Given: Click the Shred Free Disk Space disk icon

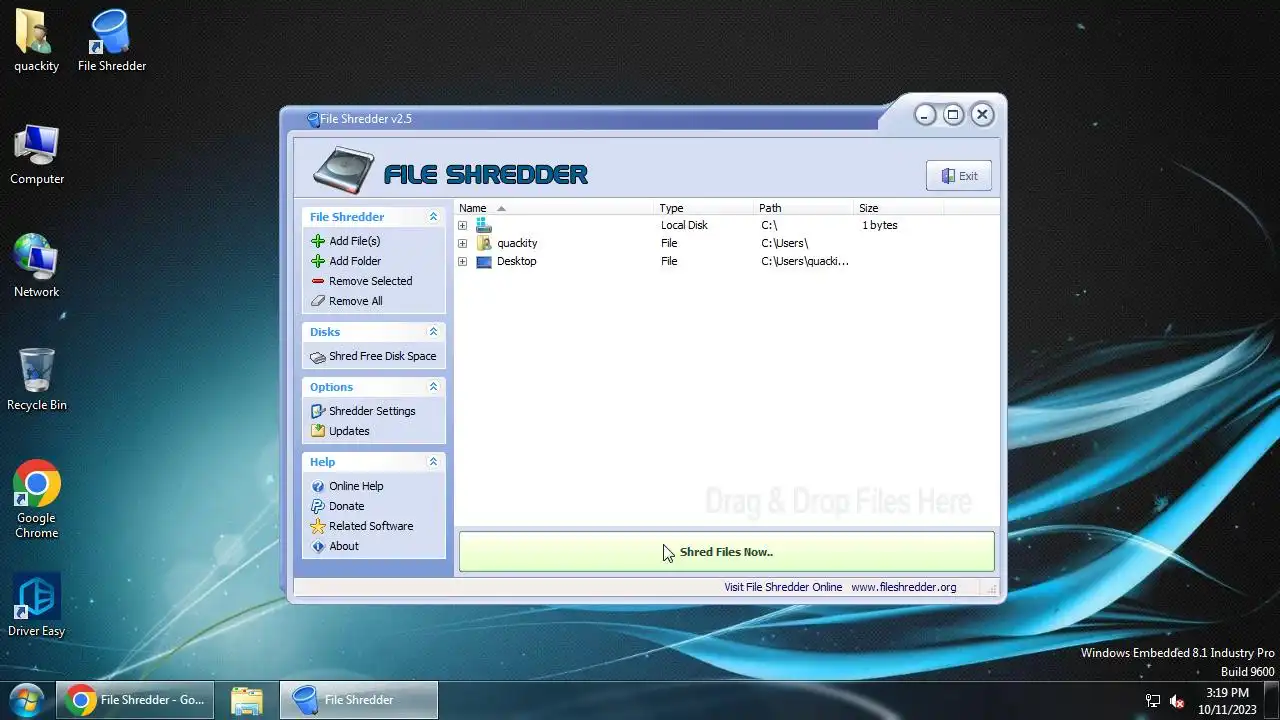Looking at the screenshot, I should (x=318, y=357).
